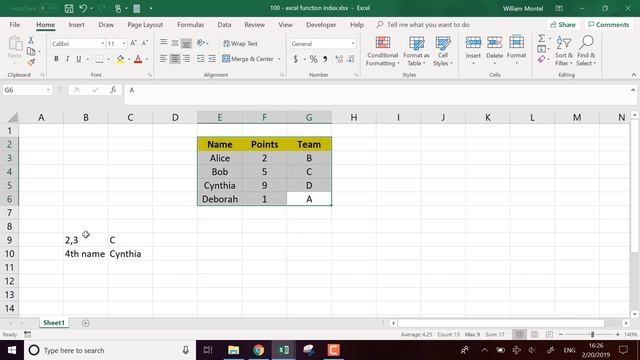640x360 pixels.
Task: Click the red Font Color A
Action: (x=138, y=60)
